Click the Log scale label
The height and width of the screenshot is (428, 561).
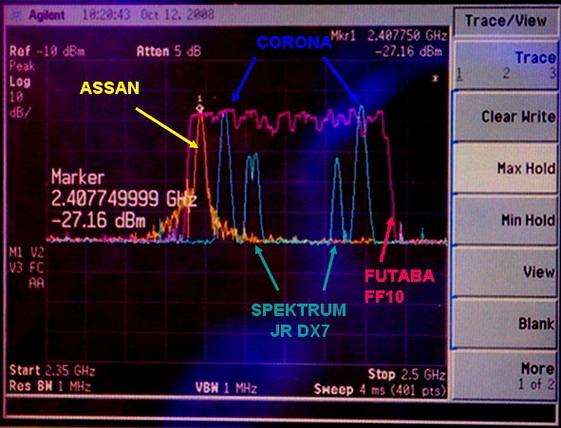[20, 82]
